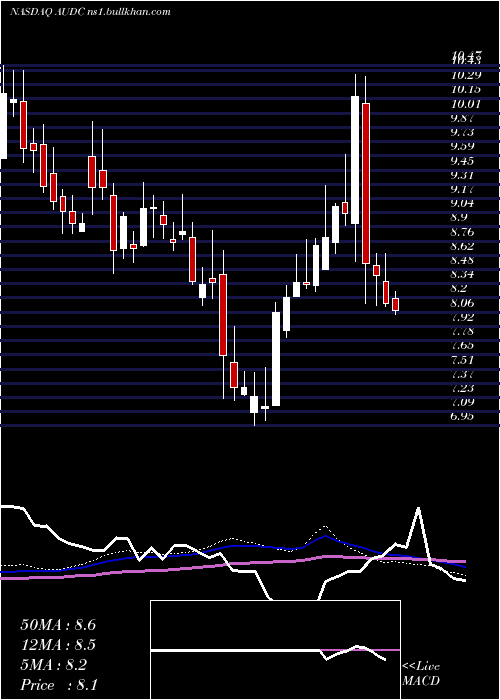Click the NASDAQ AUDC chart title text

[90, 12]
